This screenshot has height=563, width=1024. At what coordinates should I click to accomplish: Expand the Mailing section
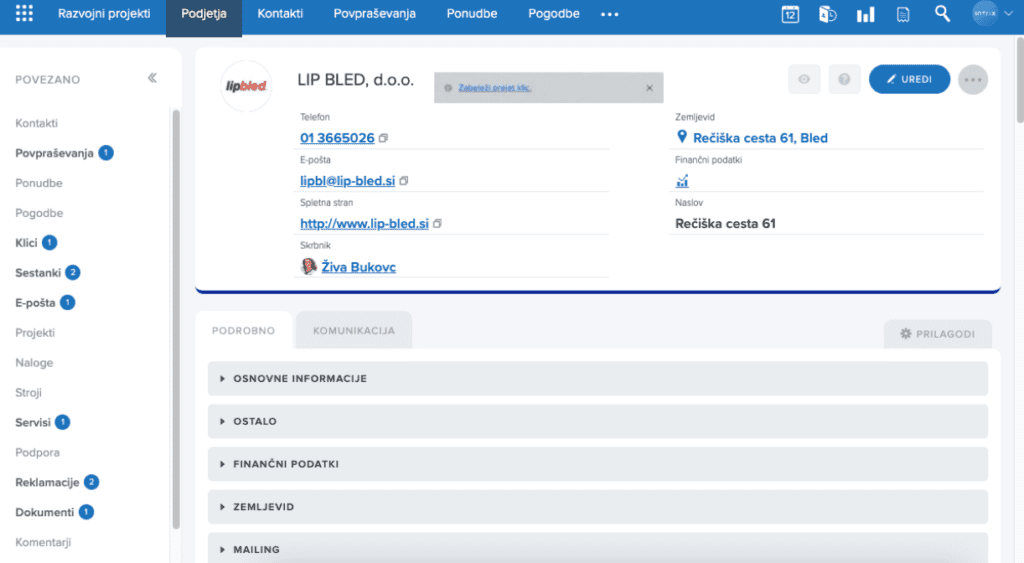pos(598,549)
